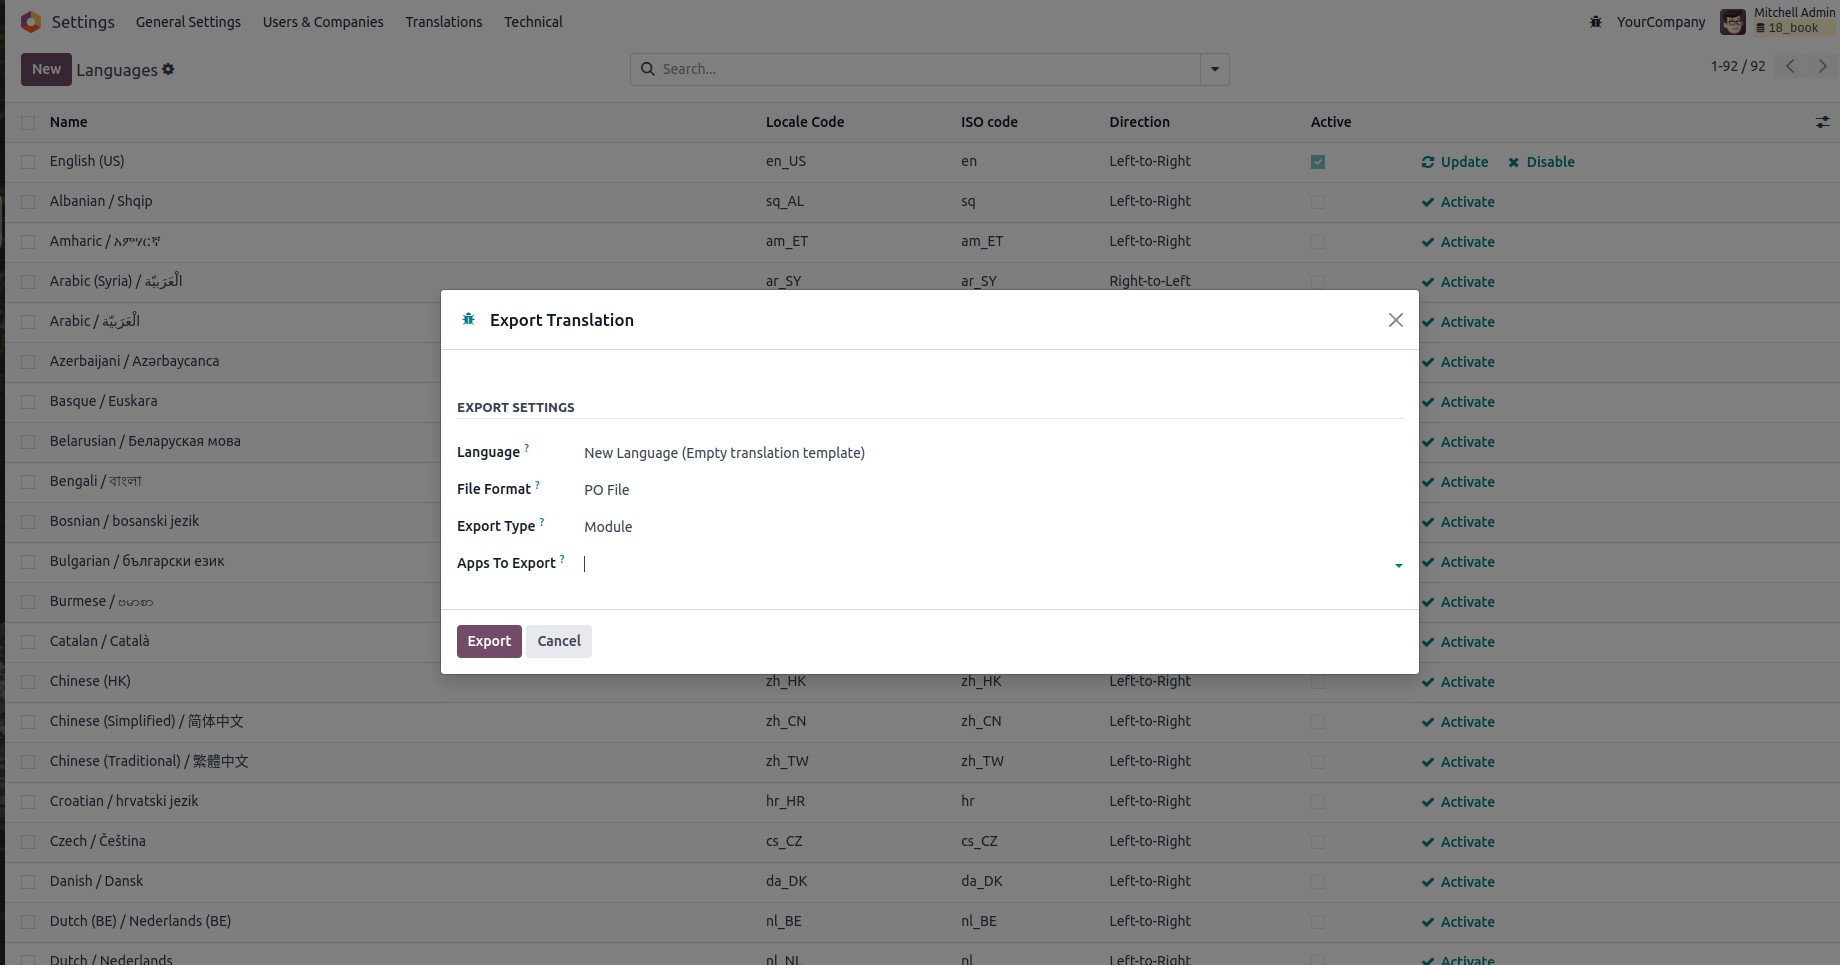Screen dimensions: 1840x965
Task: Click the Odoo Settings app logo
Action: click(31, 21)
